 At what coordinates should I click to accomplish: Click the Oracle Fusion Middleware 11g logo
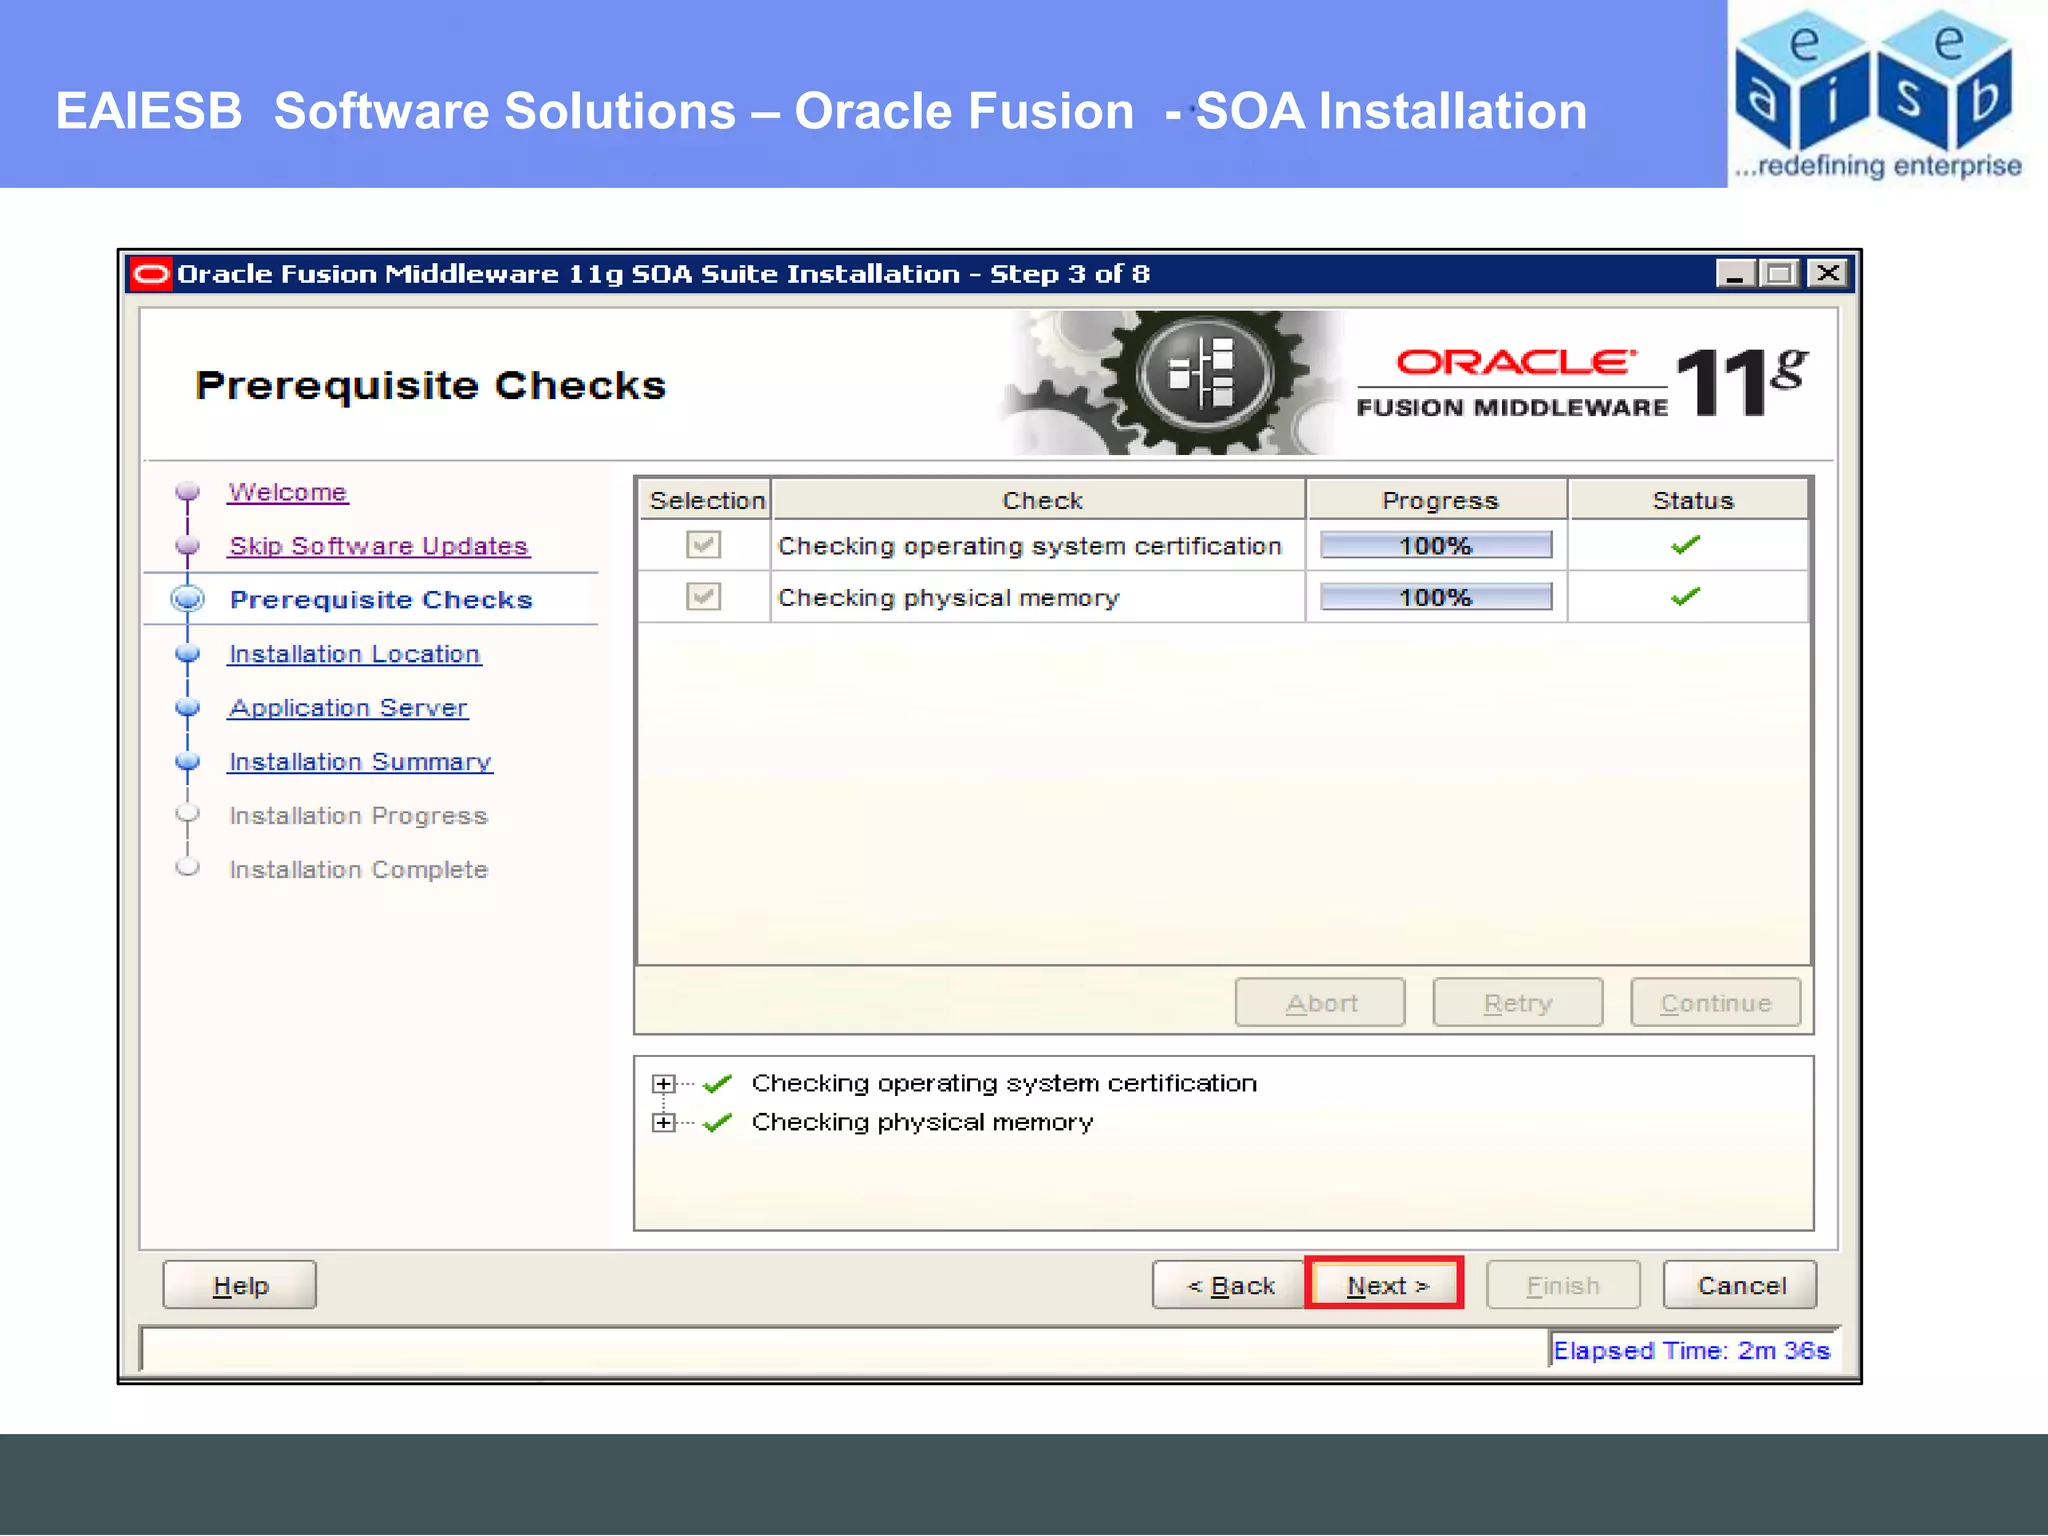tap(1584, 383)
